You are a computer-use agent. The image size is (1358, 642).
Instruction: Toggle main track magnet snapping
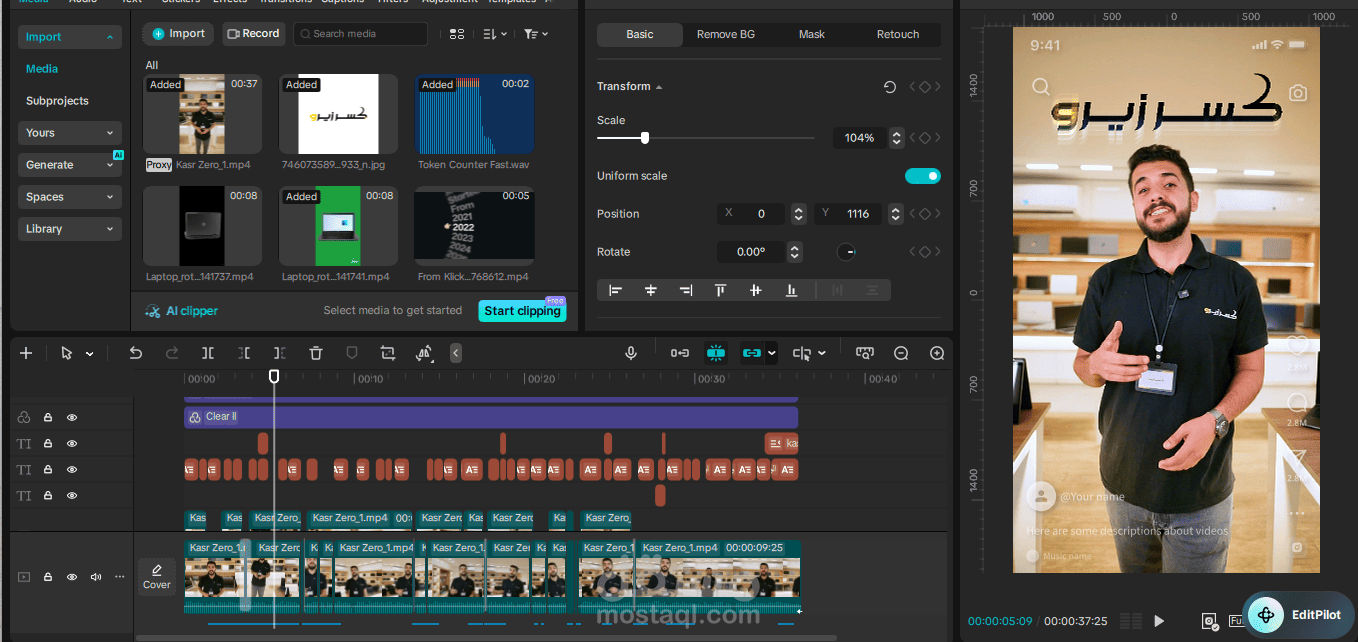pyautogui.click(x=680, y=353)
